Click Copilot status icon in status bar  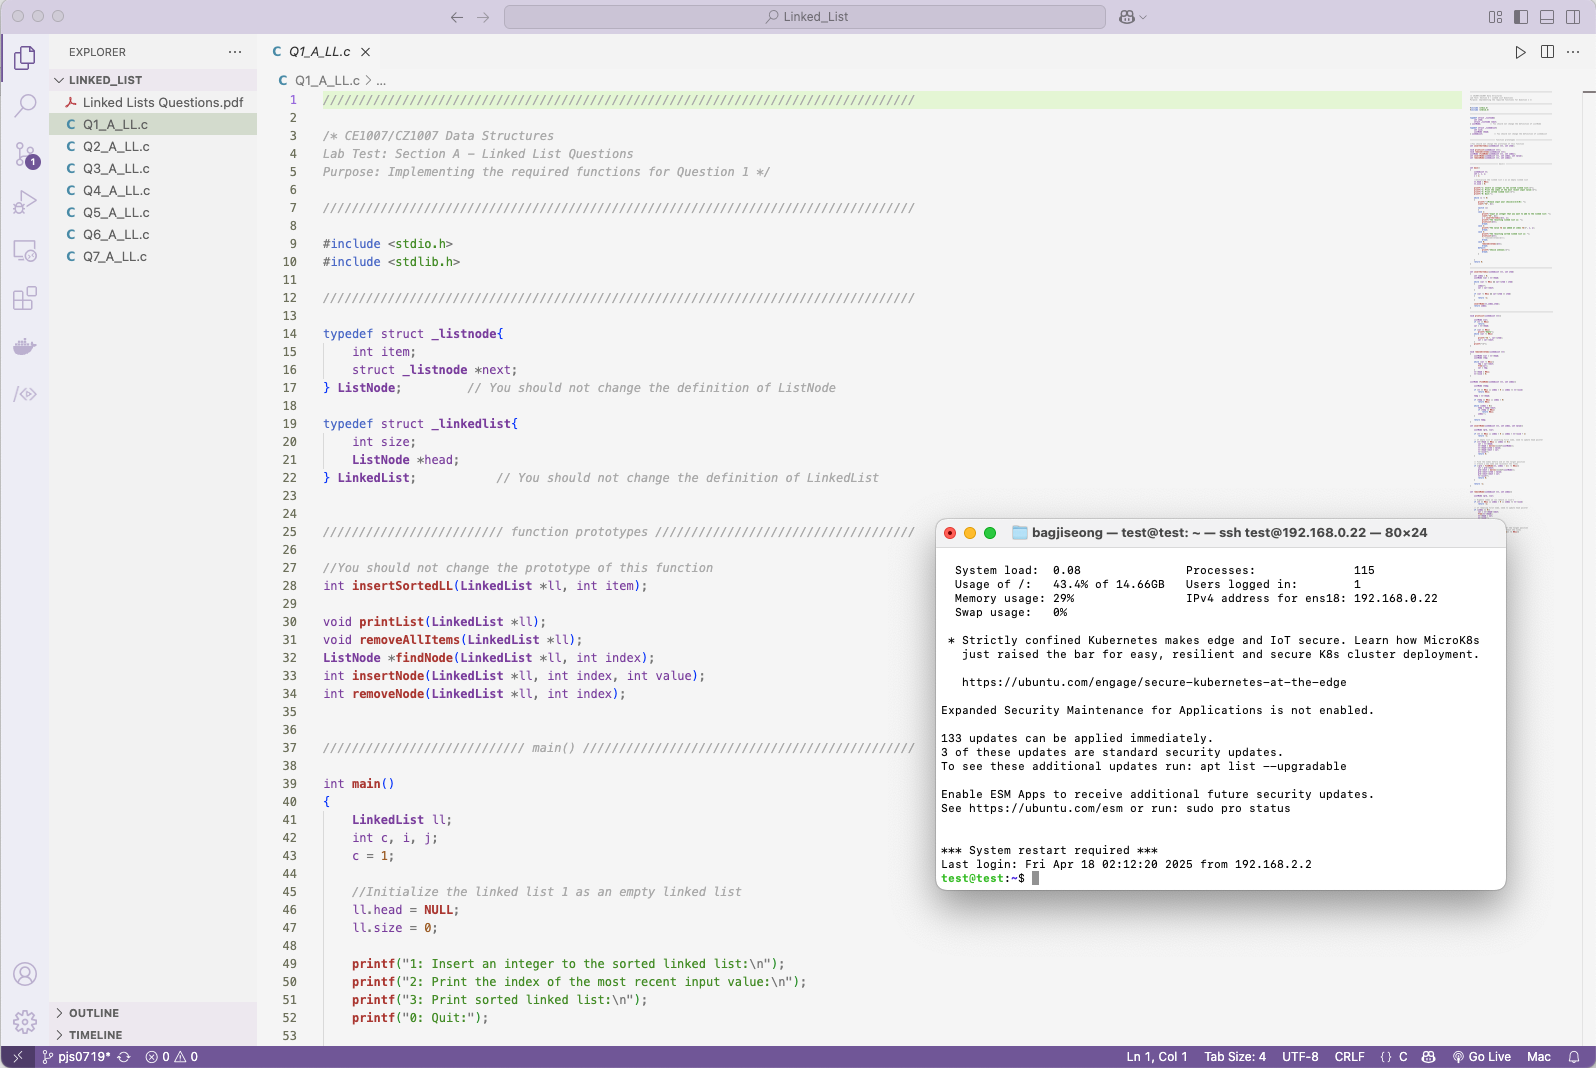point(1428,1057)
